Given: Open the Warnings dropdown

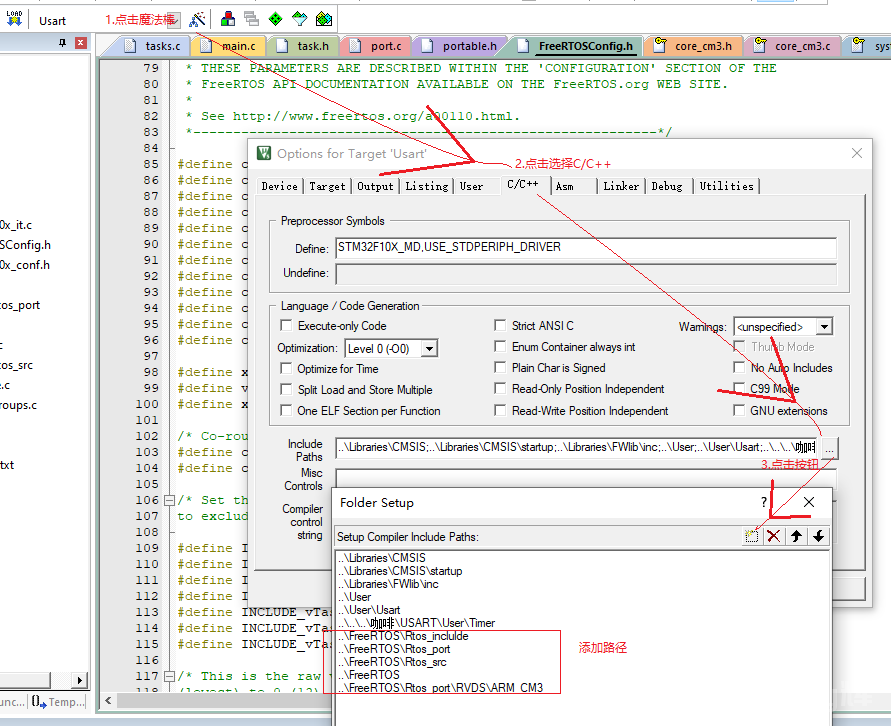Looking at the screenshot, I should coord(824,327).
